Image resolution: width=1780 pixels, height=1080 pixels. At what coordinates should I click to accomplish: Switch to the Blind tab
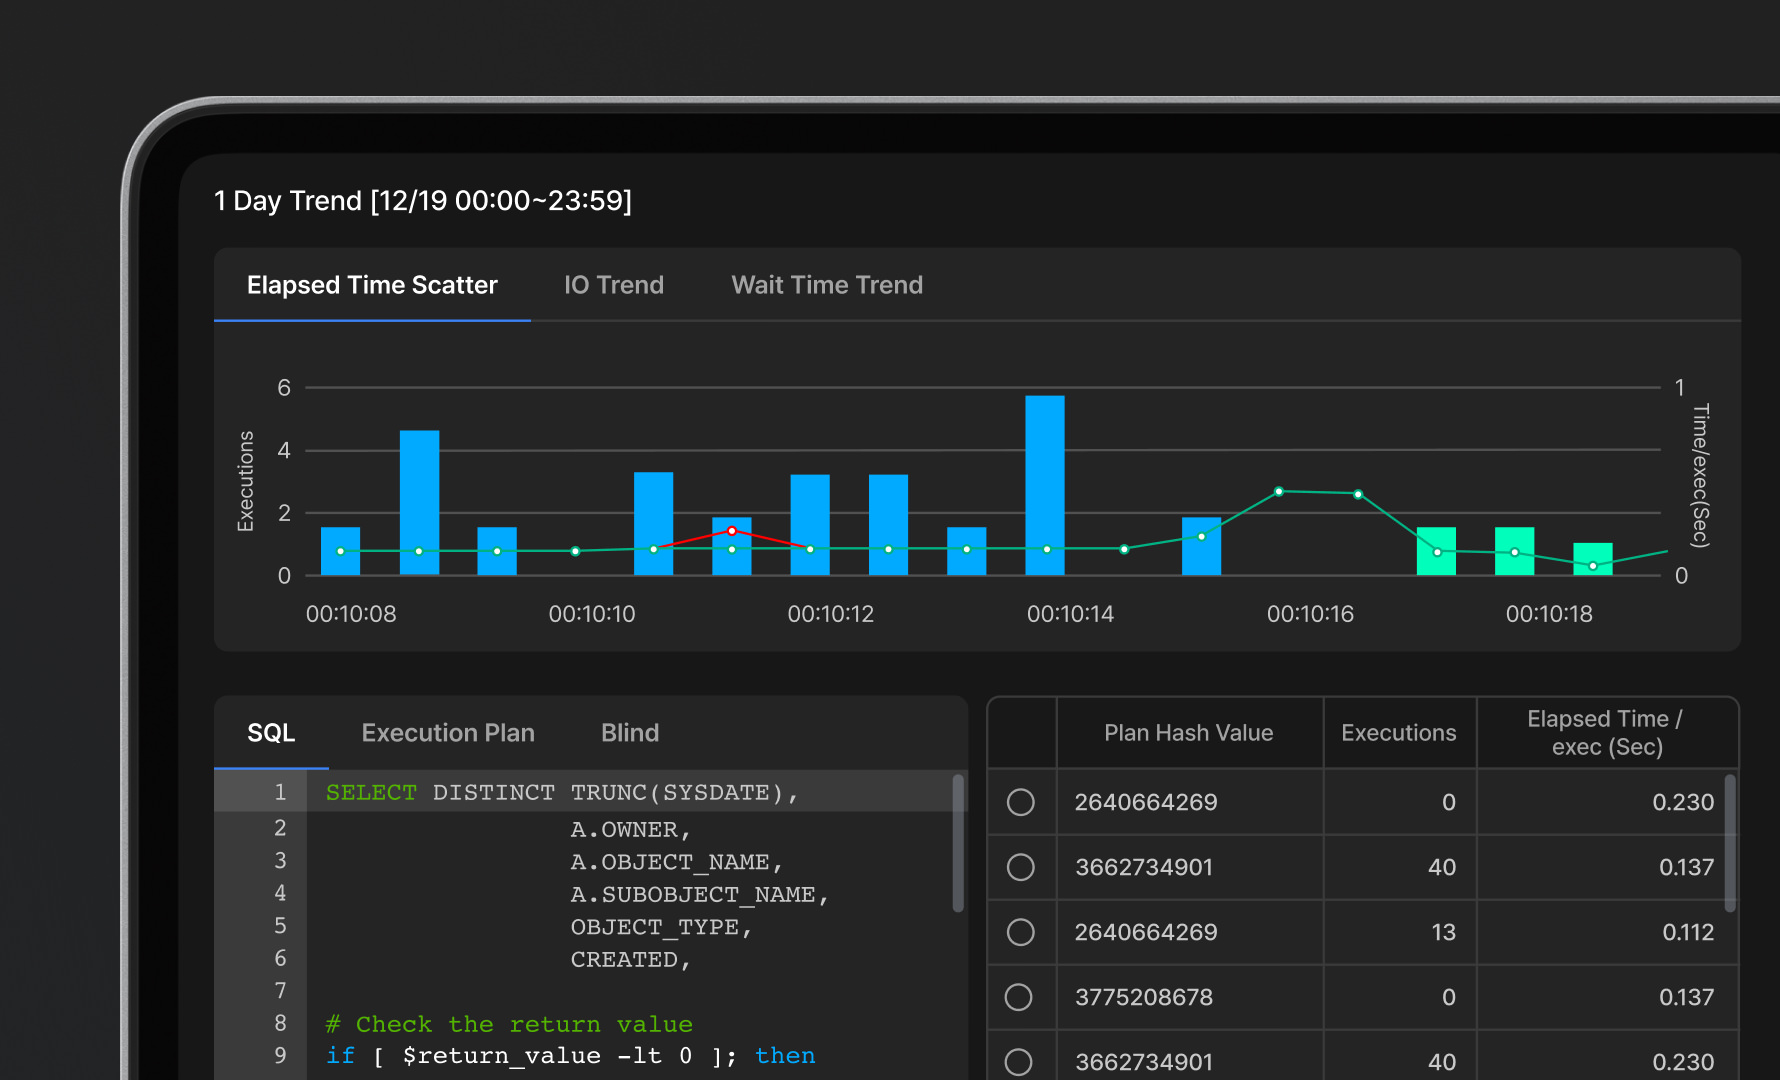tap(629, 733)
